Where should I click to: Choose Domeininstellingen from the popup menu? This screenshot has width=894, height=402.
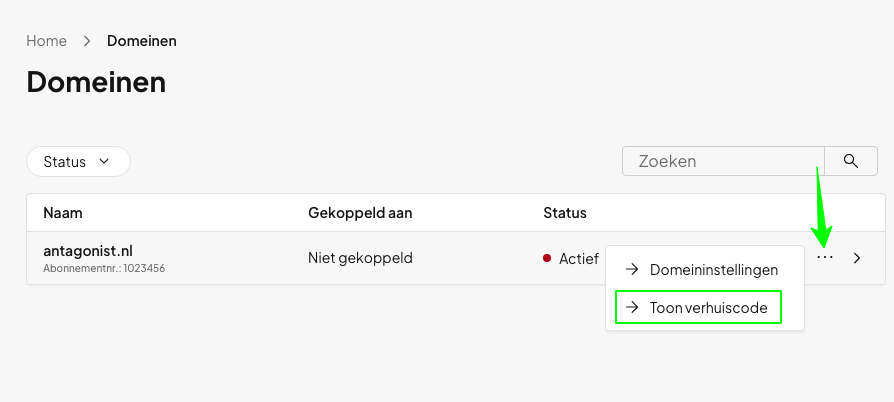coord(713,270)
